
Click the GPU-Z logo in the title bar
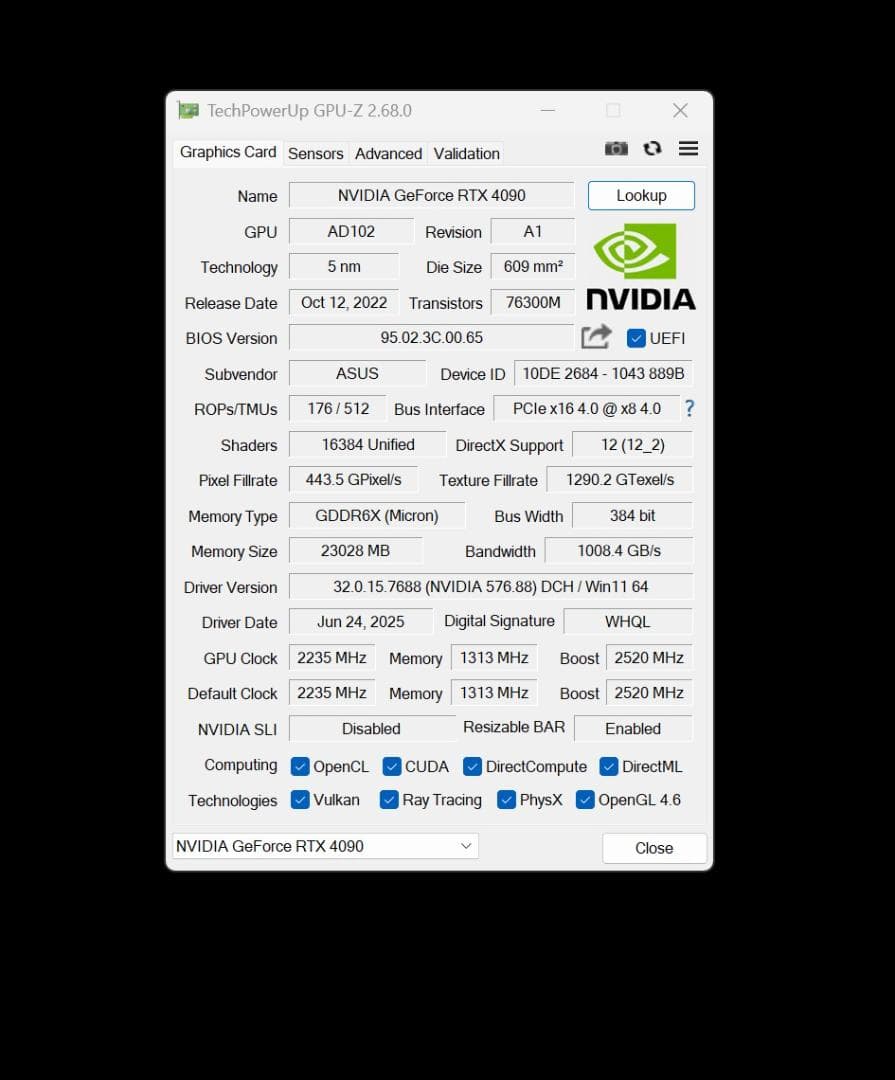click(187, 110)
